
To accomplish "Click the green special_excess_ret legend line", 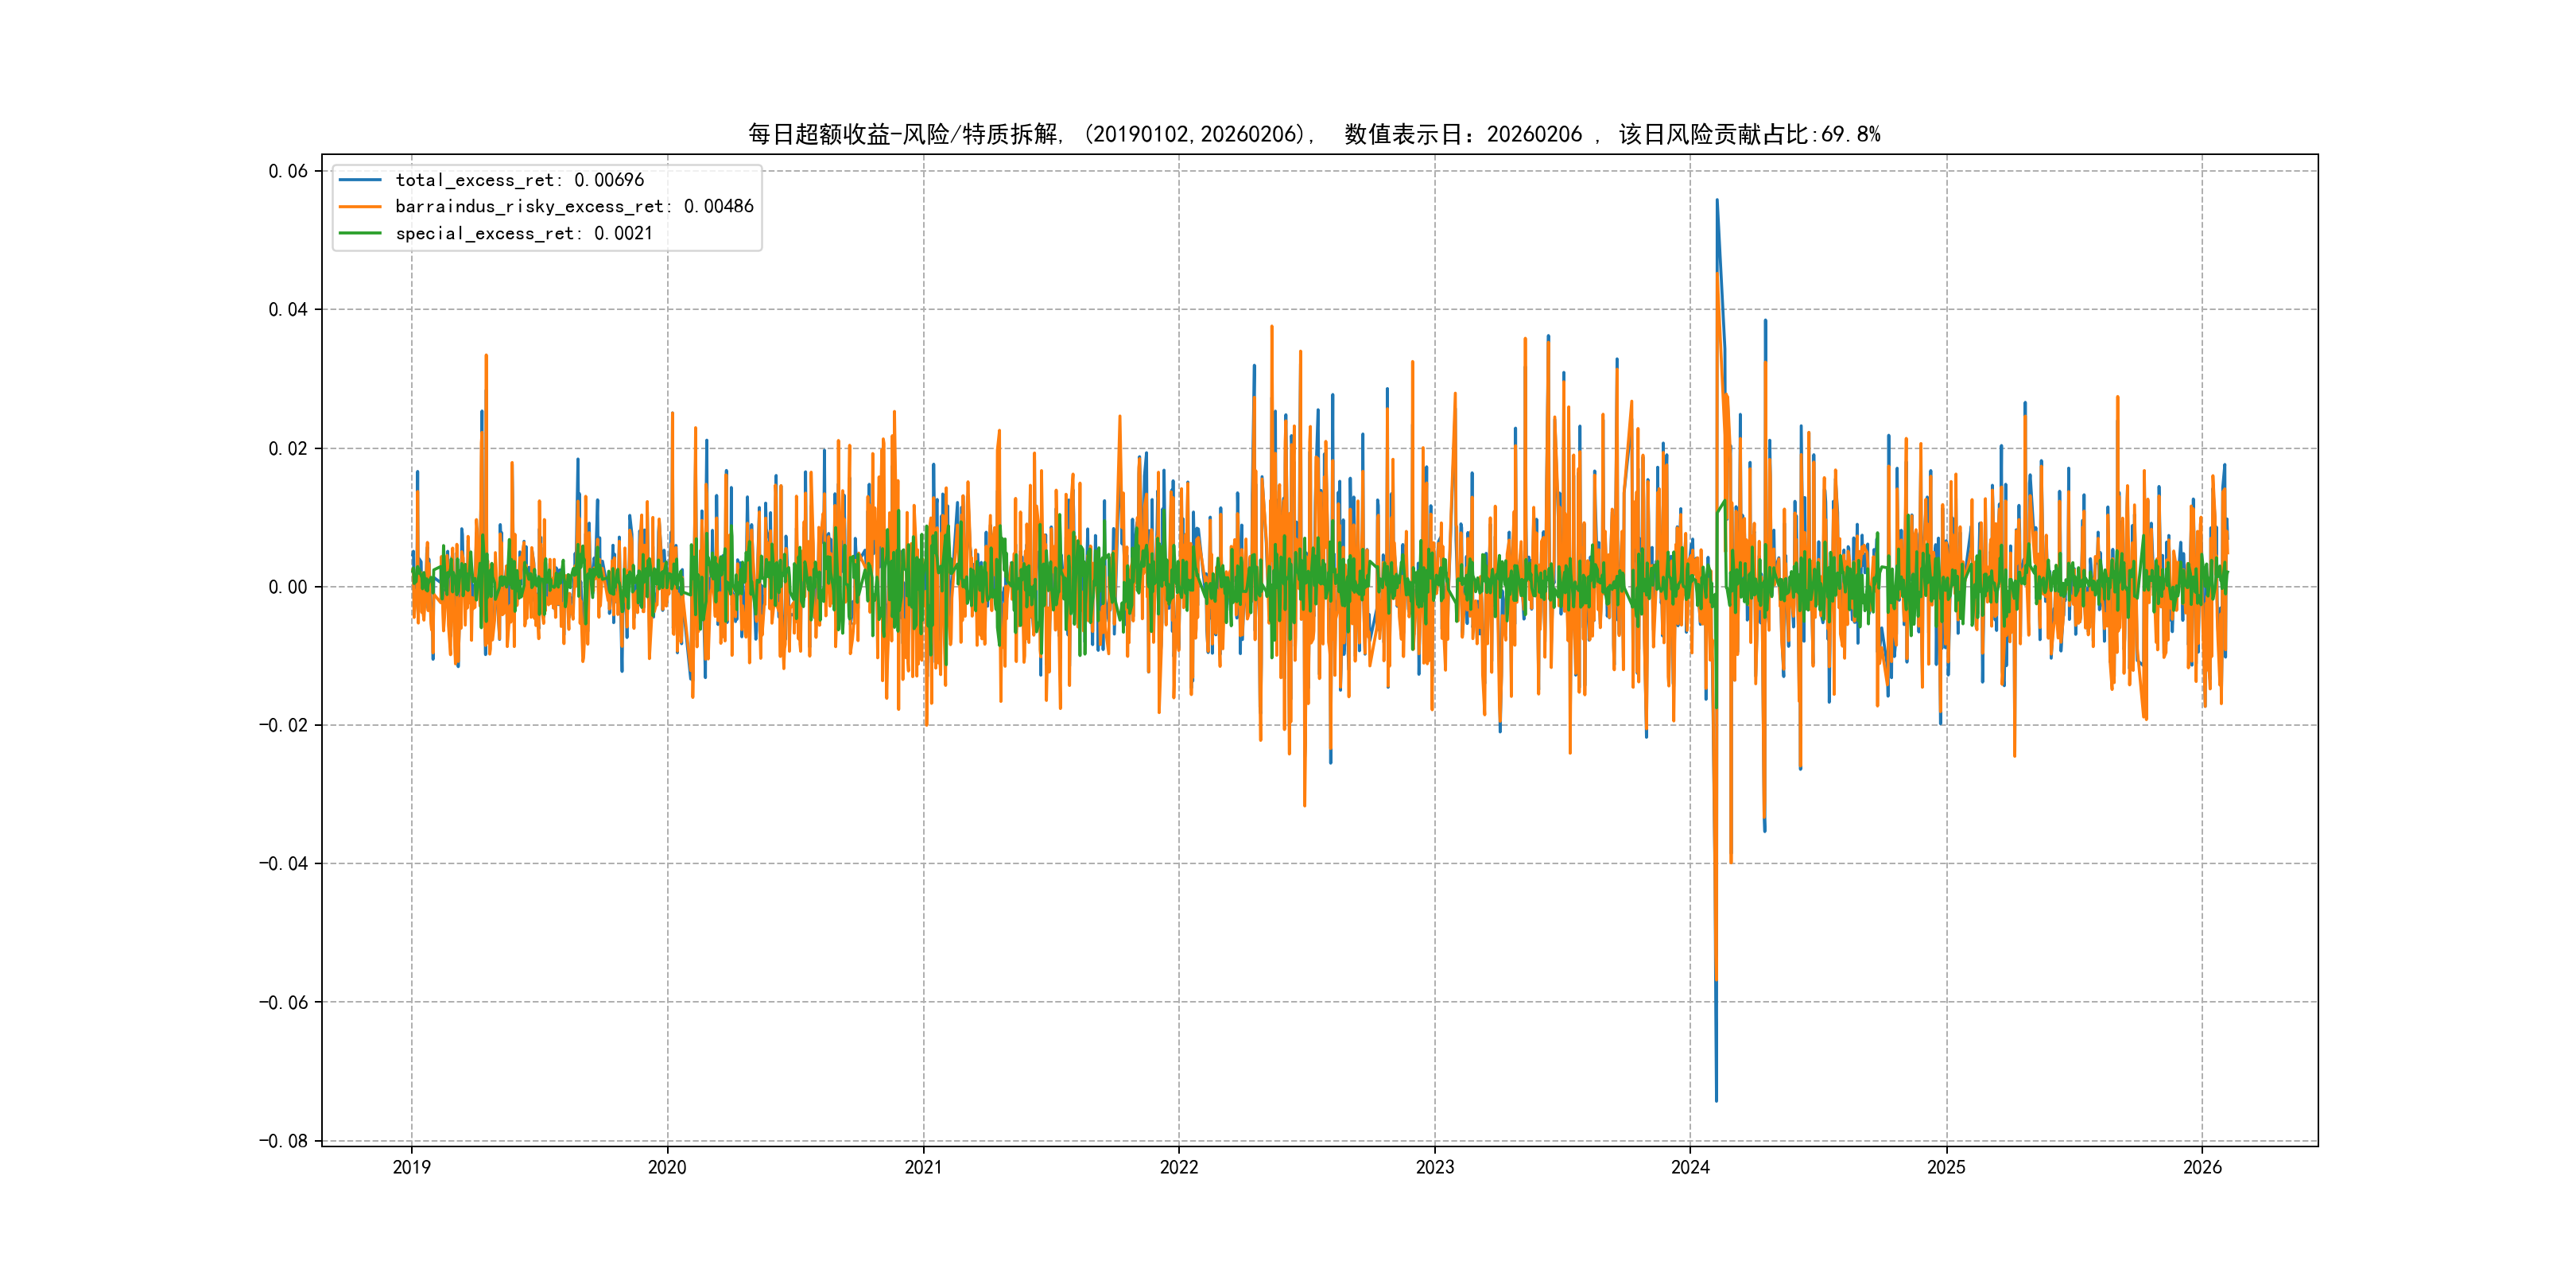I will pyautogui.click(x=360, y=233).
